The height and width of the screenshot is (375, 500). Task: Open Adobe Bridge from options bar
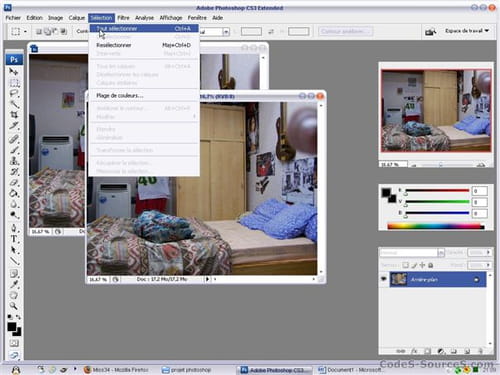[430, 32]
